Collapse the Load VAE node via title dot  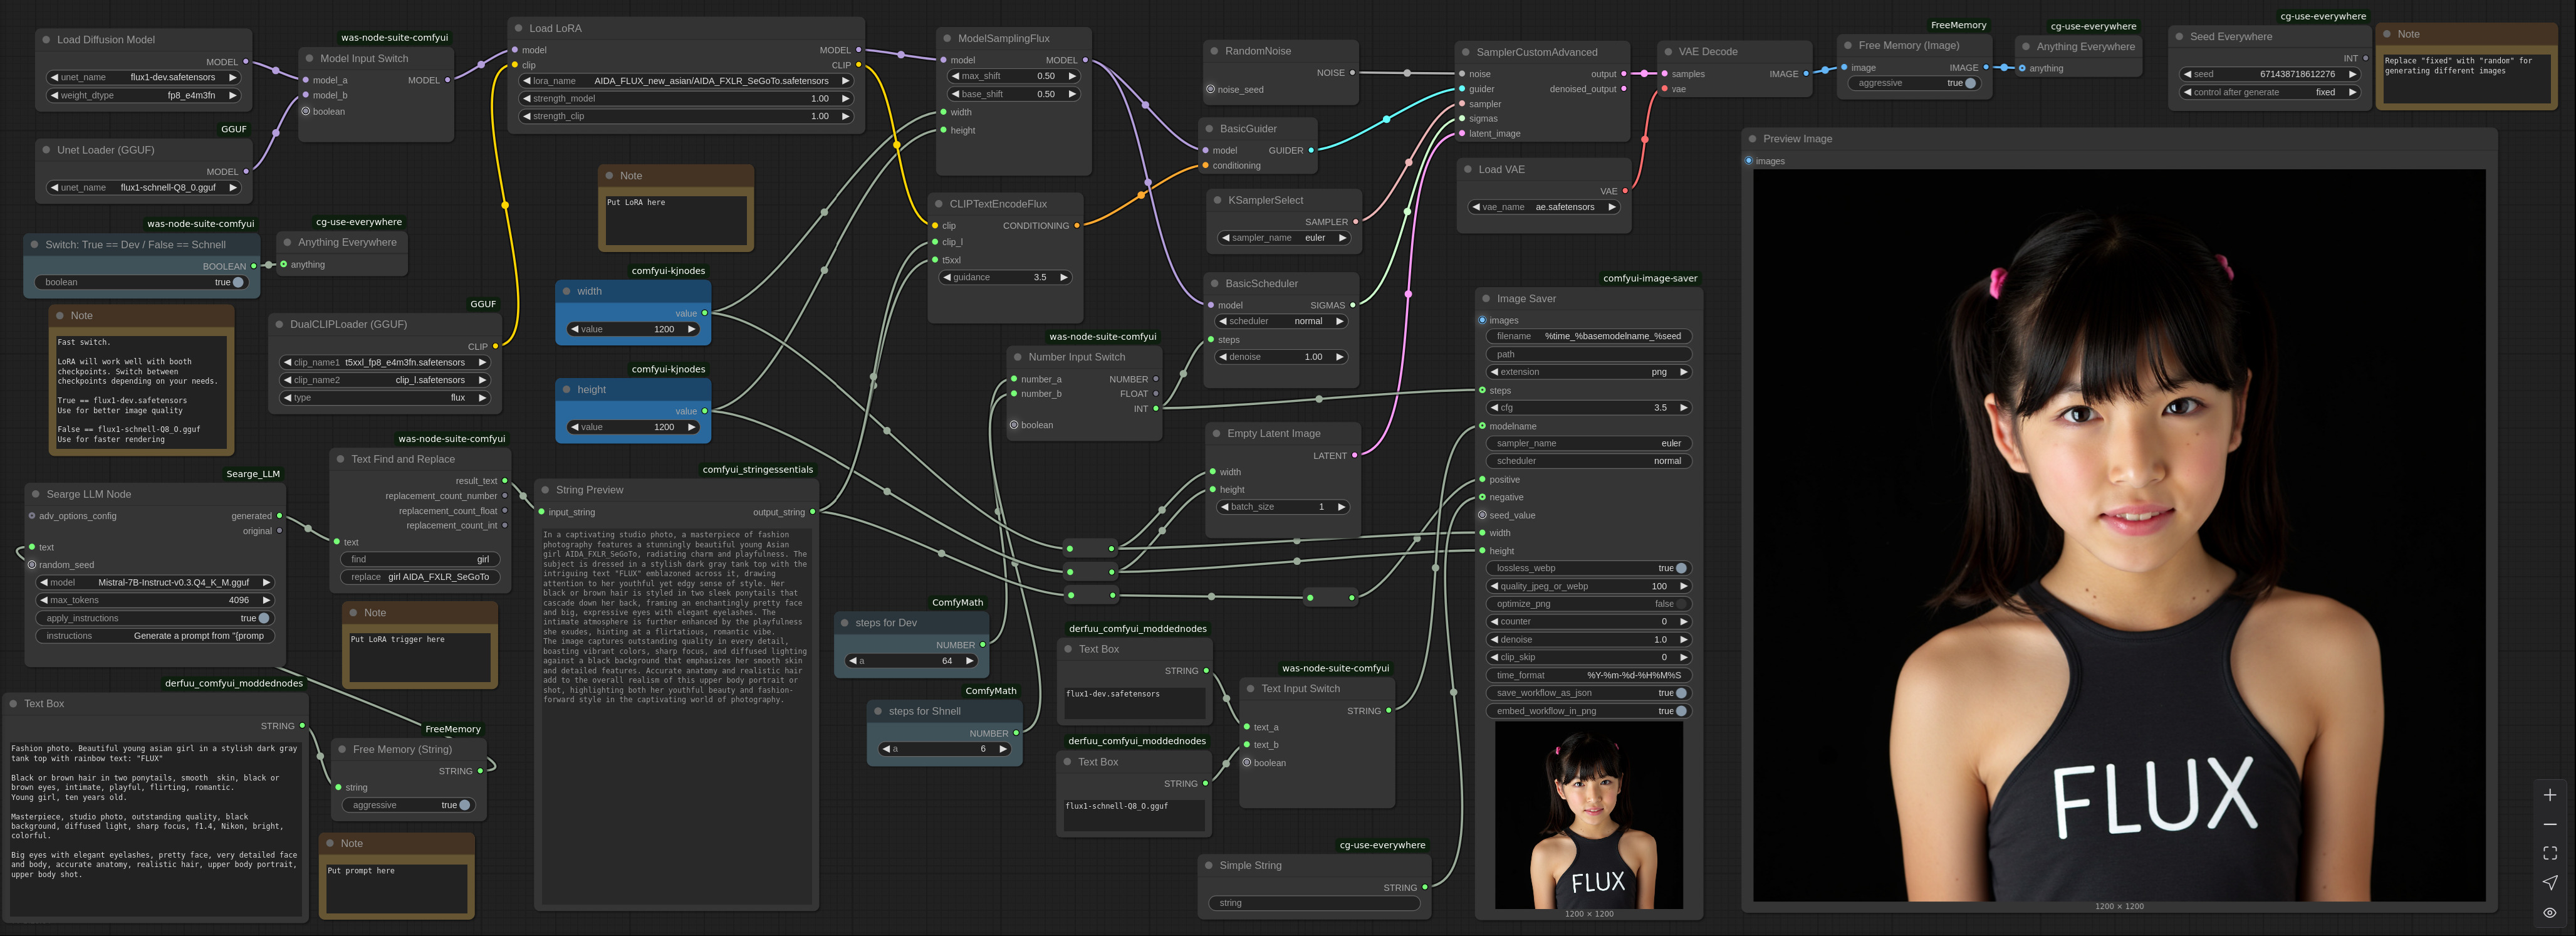coord(1468,170)
